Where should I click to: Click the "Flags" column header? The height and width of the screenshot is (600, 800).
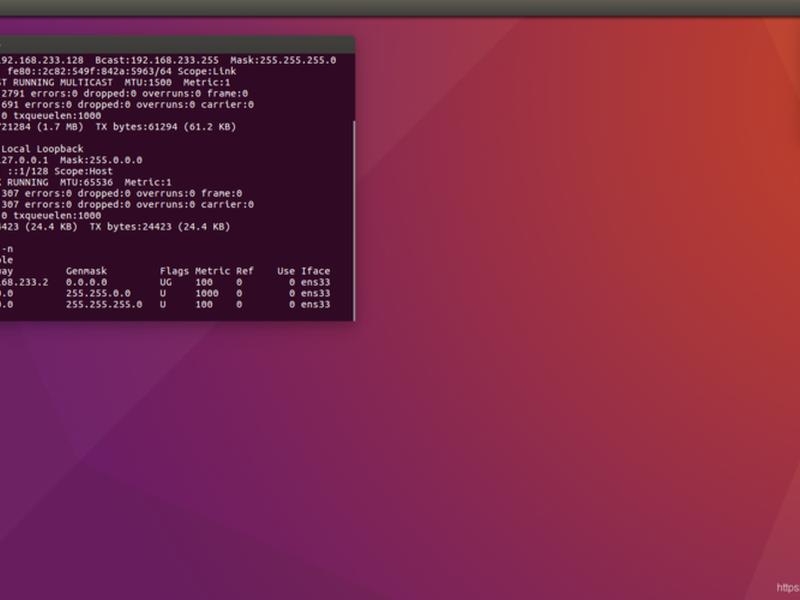(174, 271)
